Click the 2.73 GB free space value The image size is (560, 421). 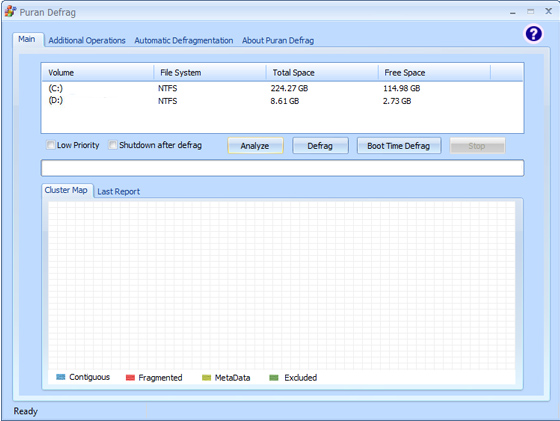coord(397,101)
